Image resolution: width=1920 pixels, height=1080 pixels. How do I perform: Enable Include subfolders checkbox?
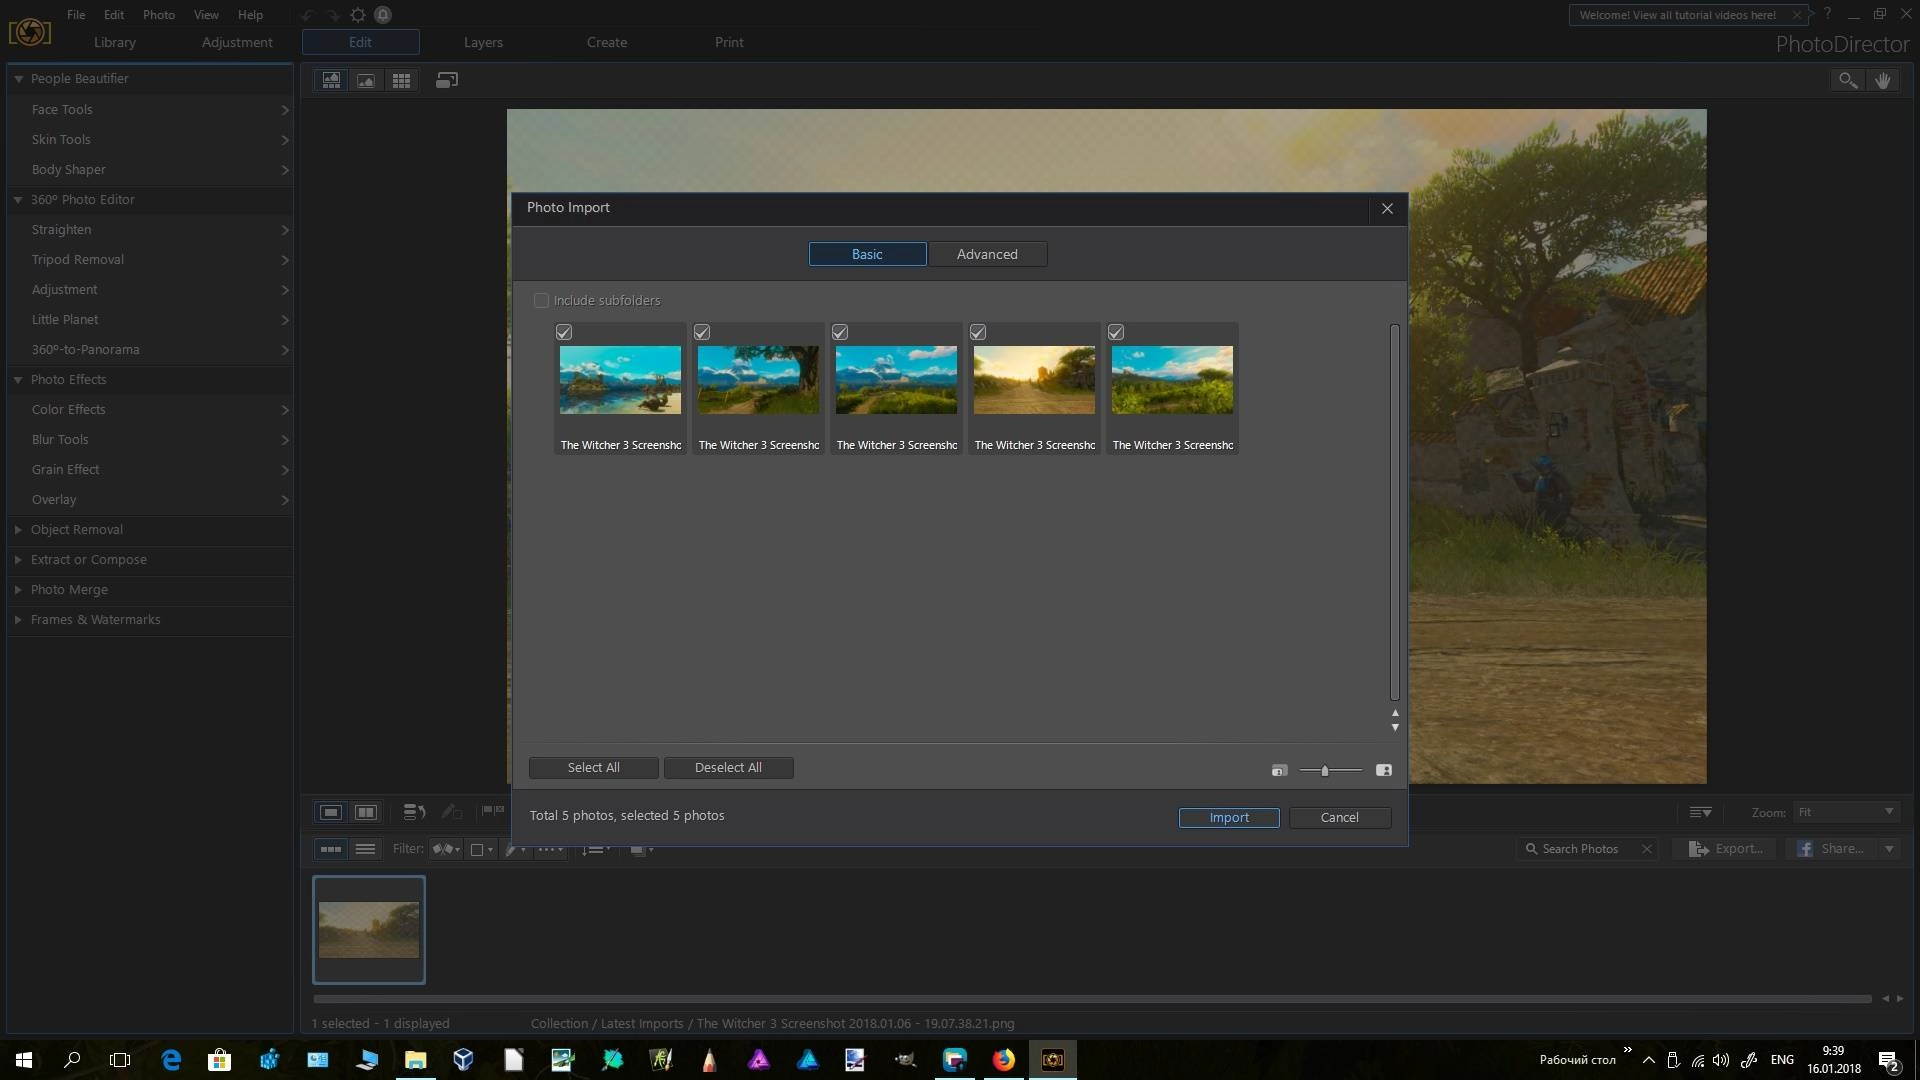click(x=541, y=300)
